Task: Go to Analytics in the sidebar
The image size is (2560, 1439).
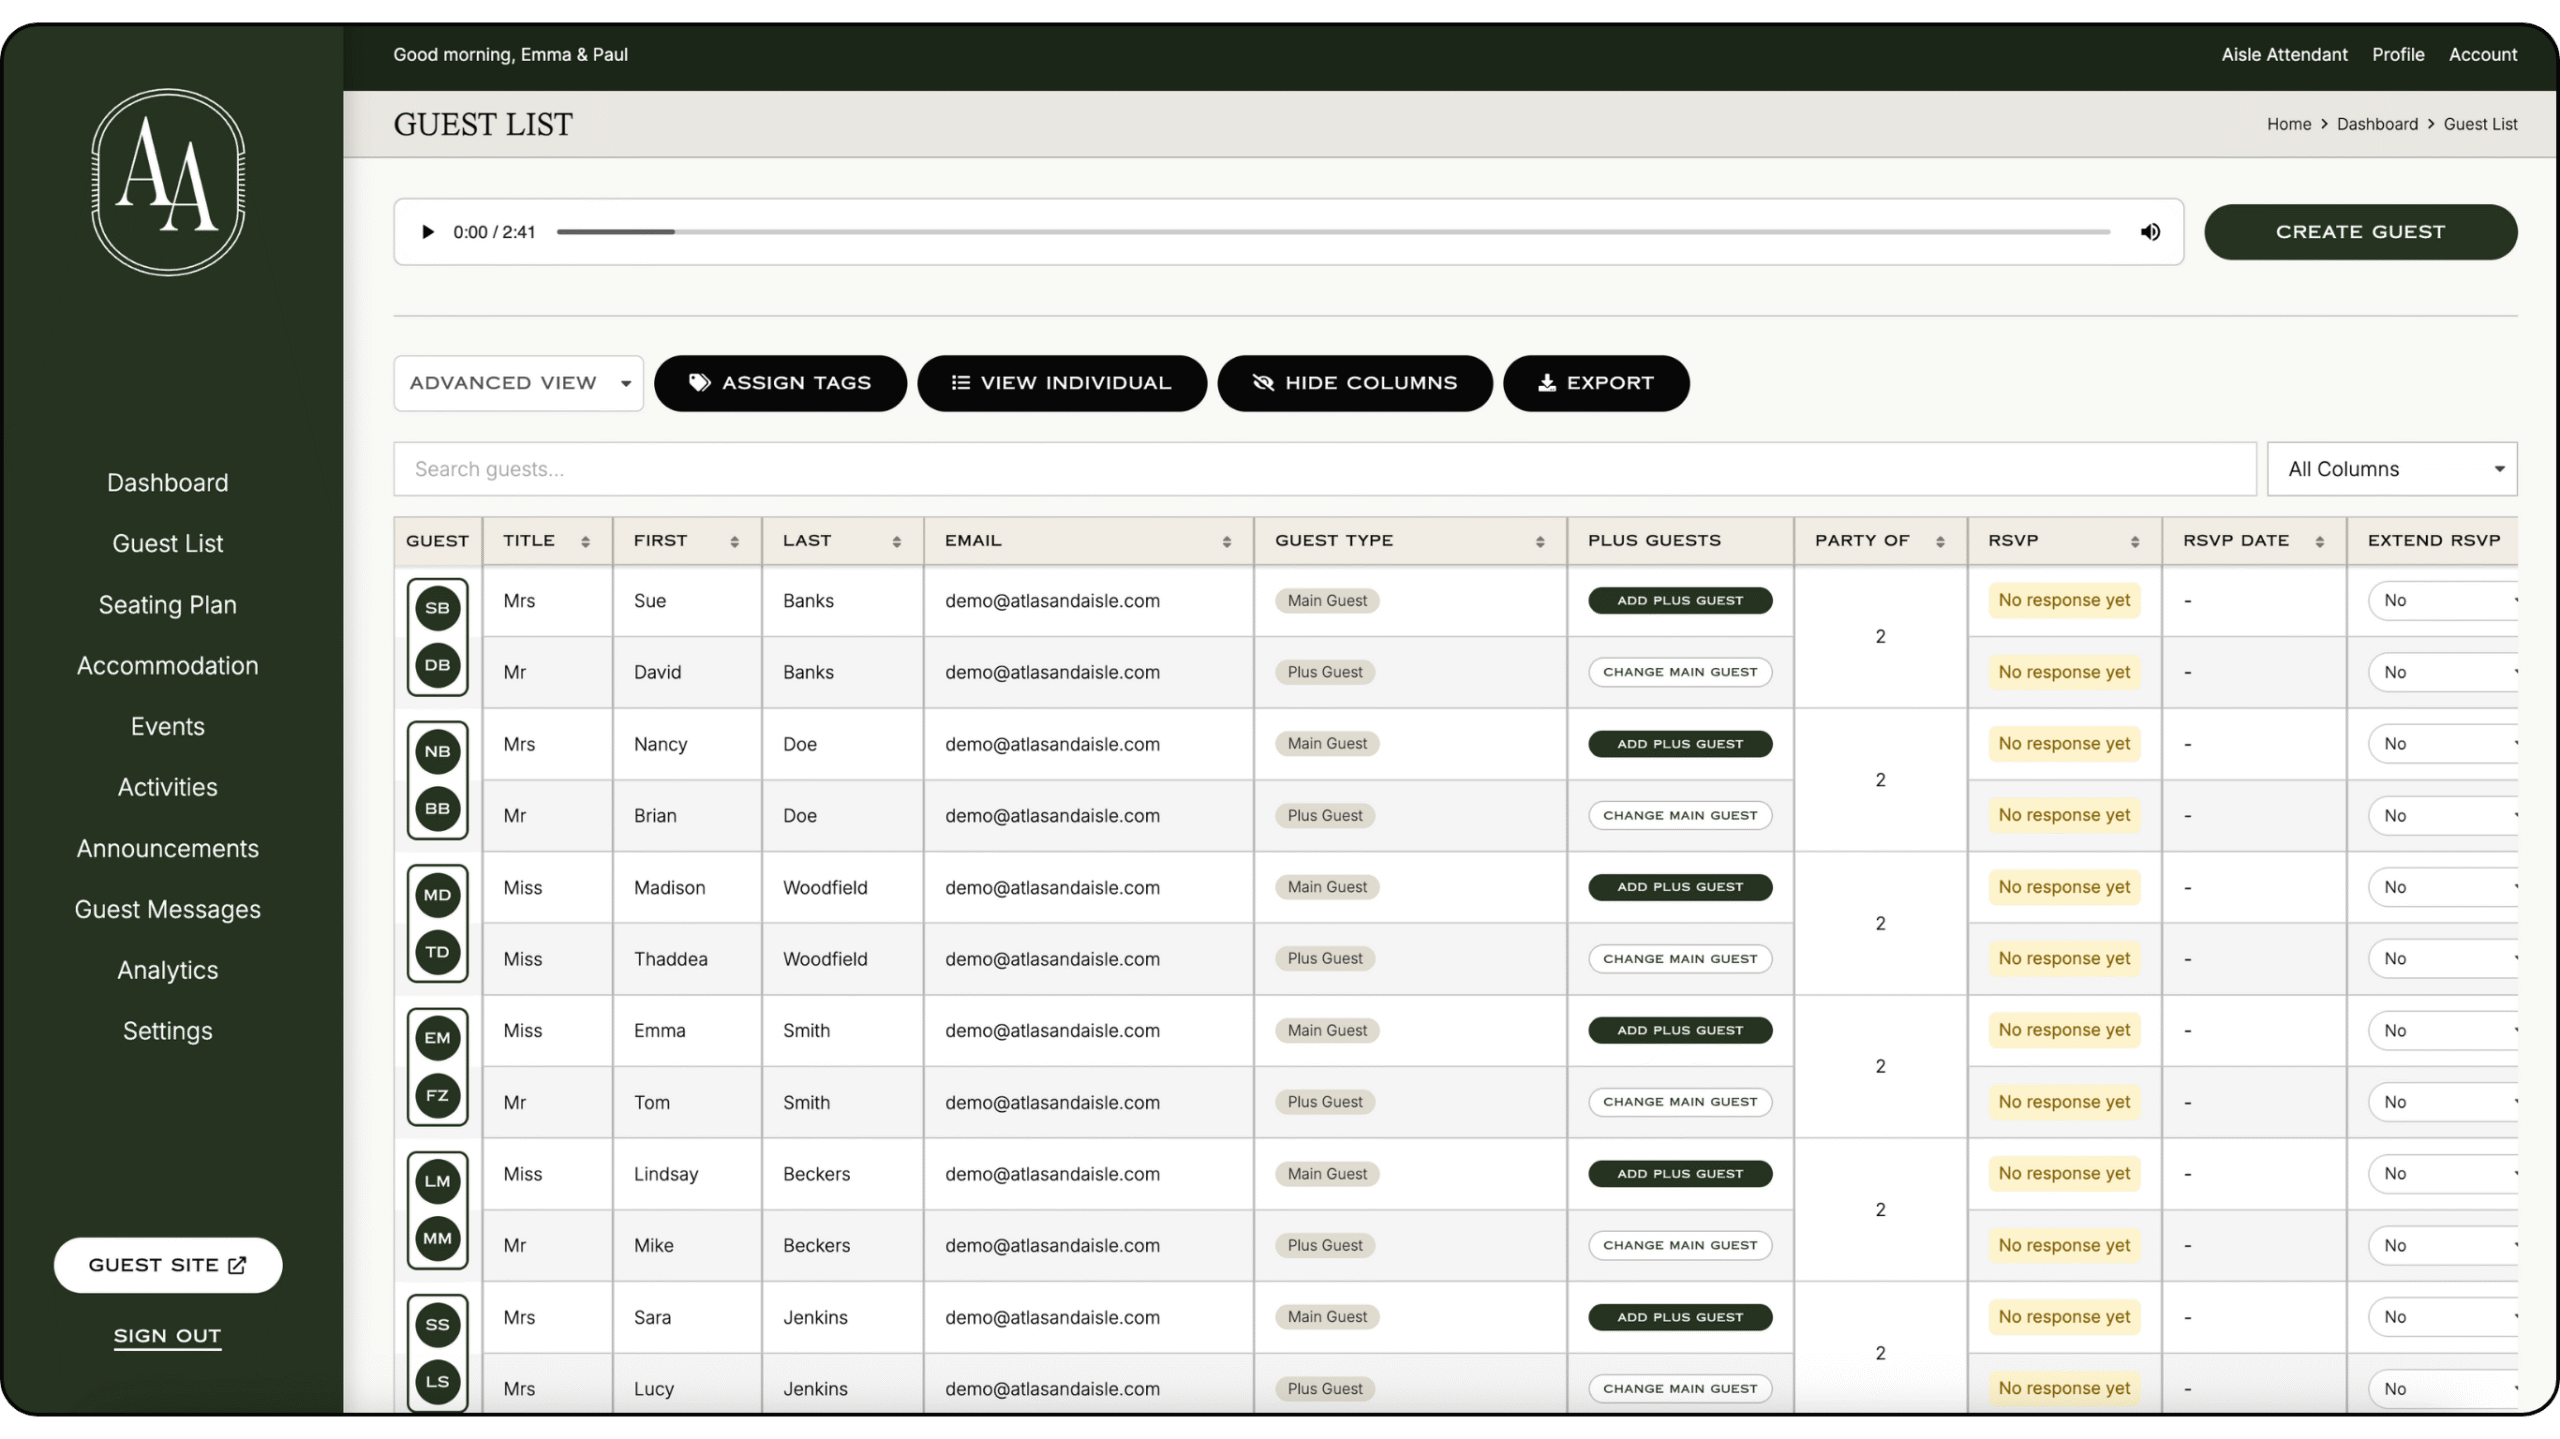Action: click(168, 970)
